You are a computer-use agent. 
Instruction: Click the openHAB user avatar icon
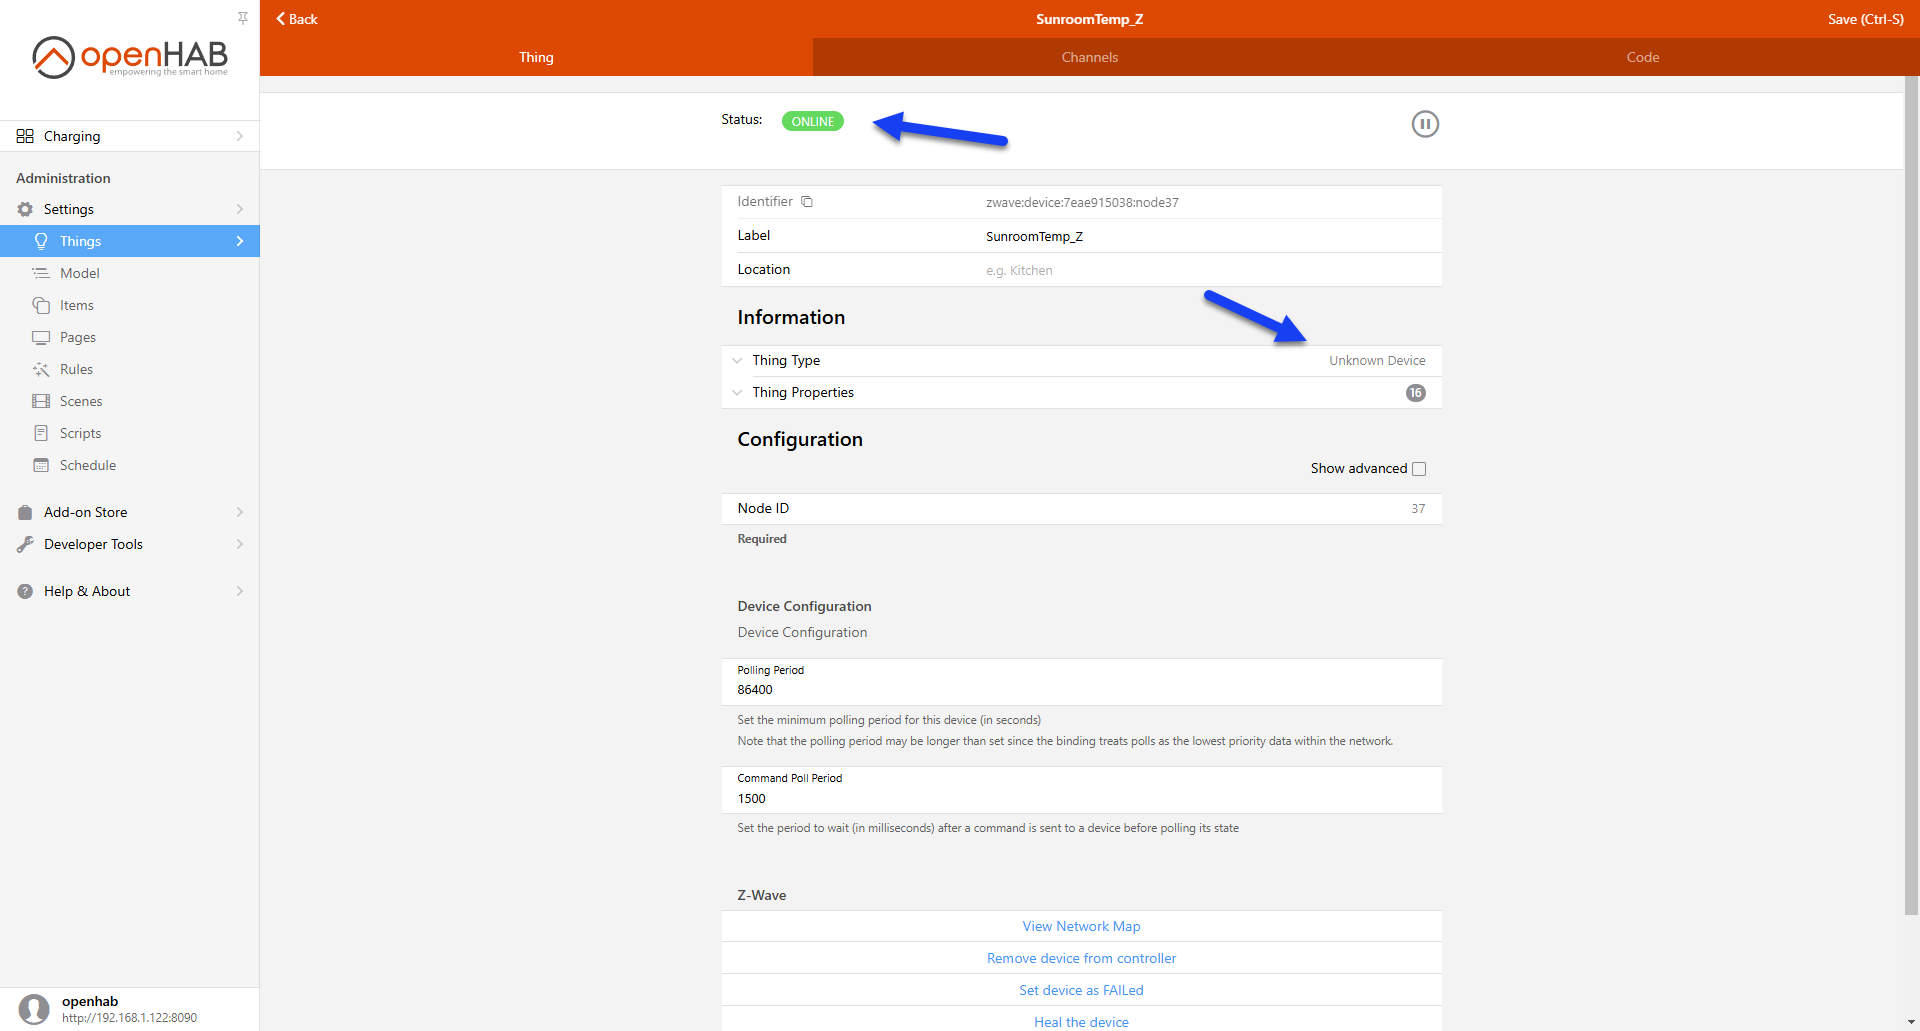coord(34,1009)
